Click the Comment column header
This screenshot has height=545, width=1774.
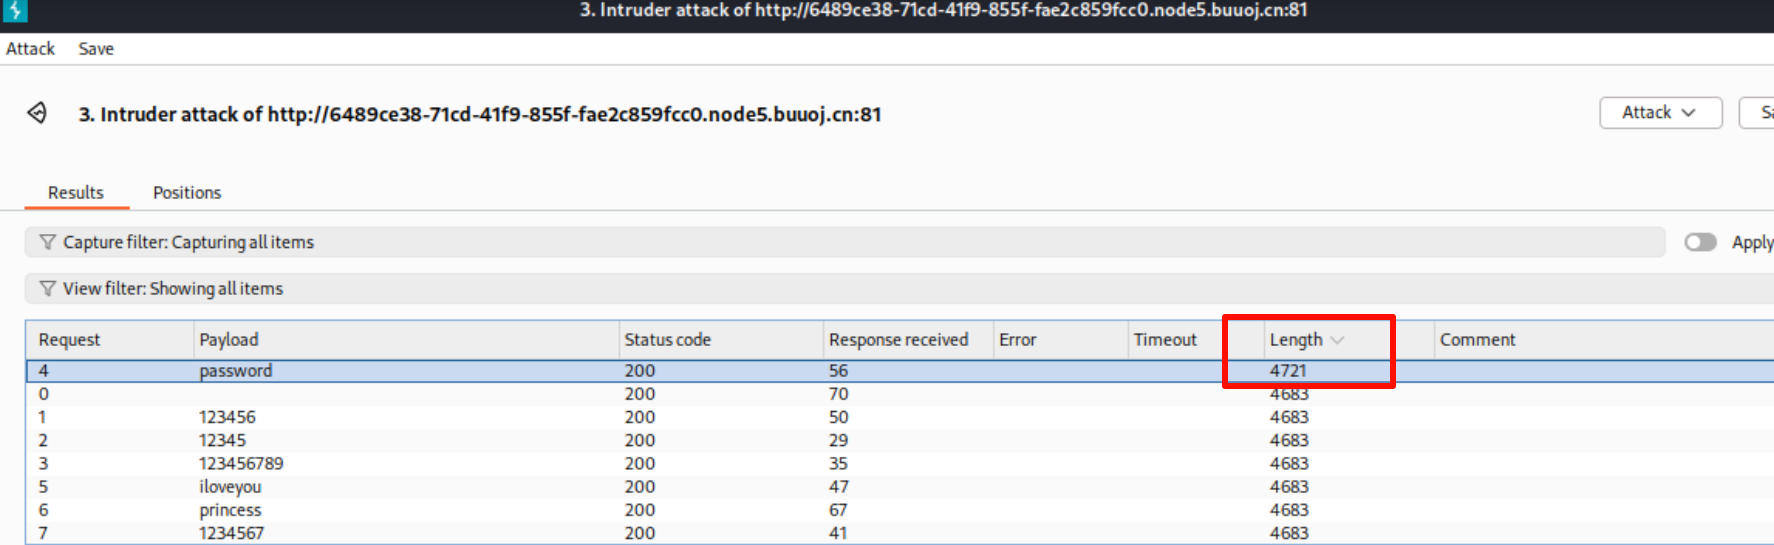[x=1477, y=340]
